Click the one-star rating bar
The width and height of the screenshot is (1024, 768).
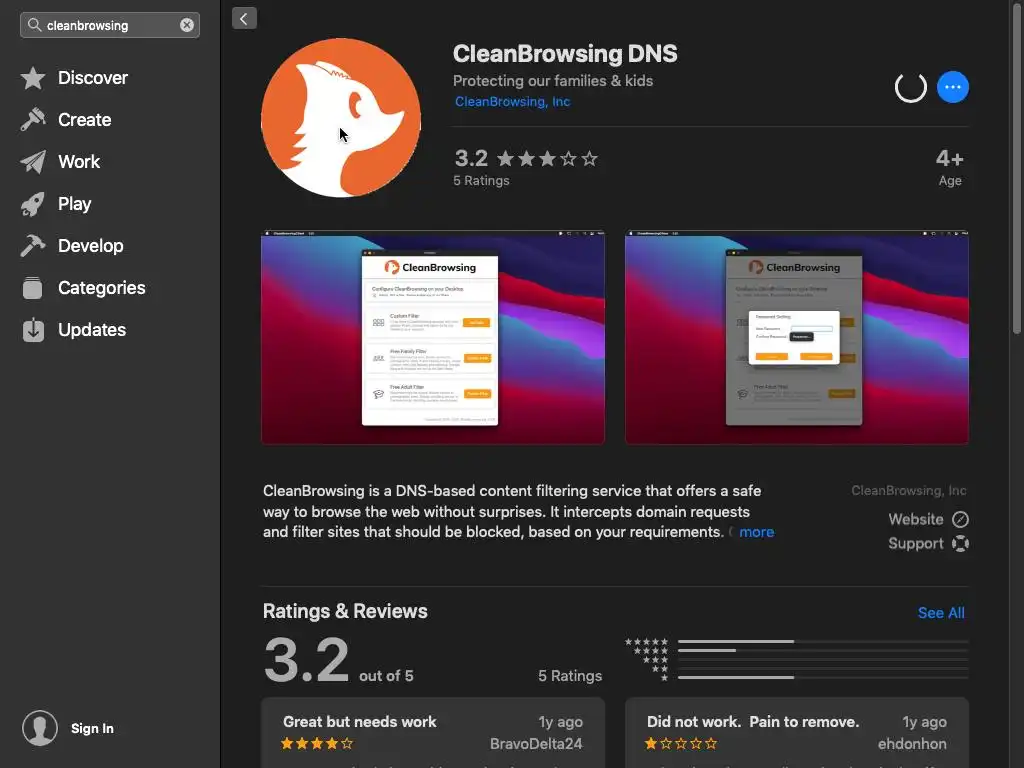click(823, 678)
